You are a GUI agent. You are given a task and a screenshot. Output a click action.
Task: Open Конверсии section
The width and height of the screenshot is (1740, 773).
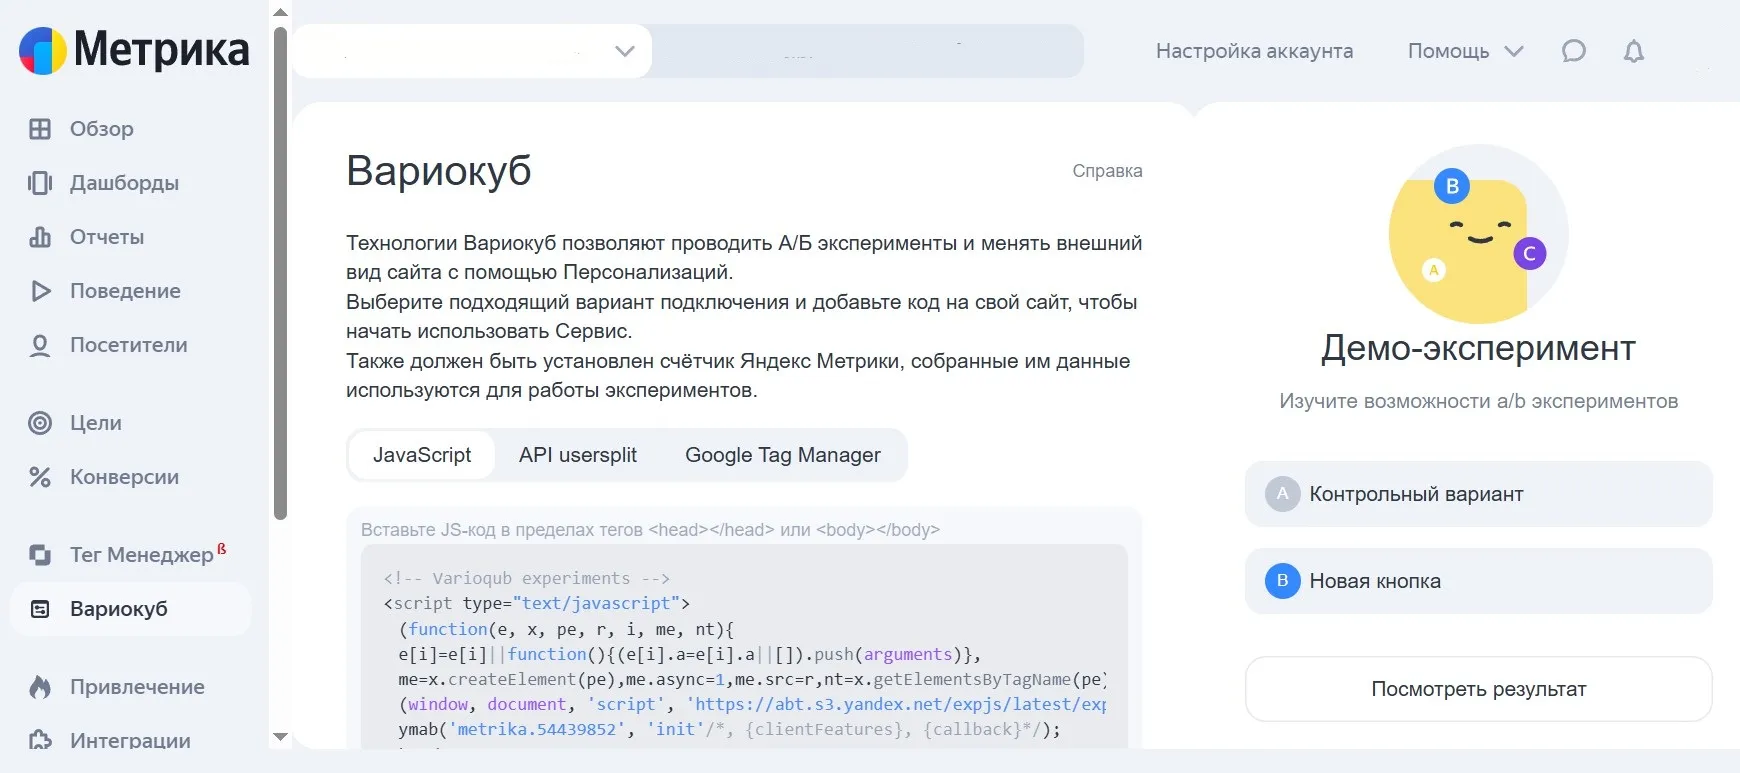pyautogui.click(x=125, y=477)
